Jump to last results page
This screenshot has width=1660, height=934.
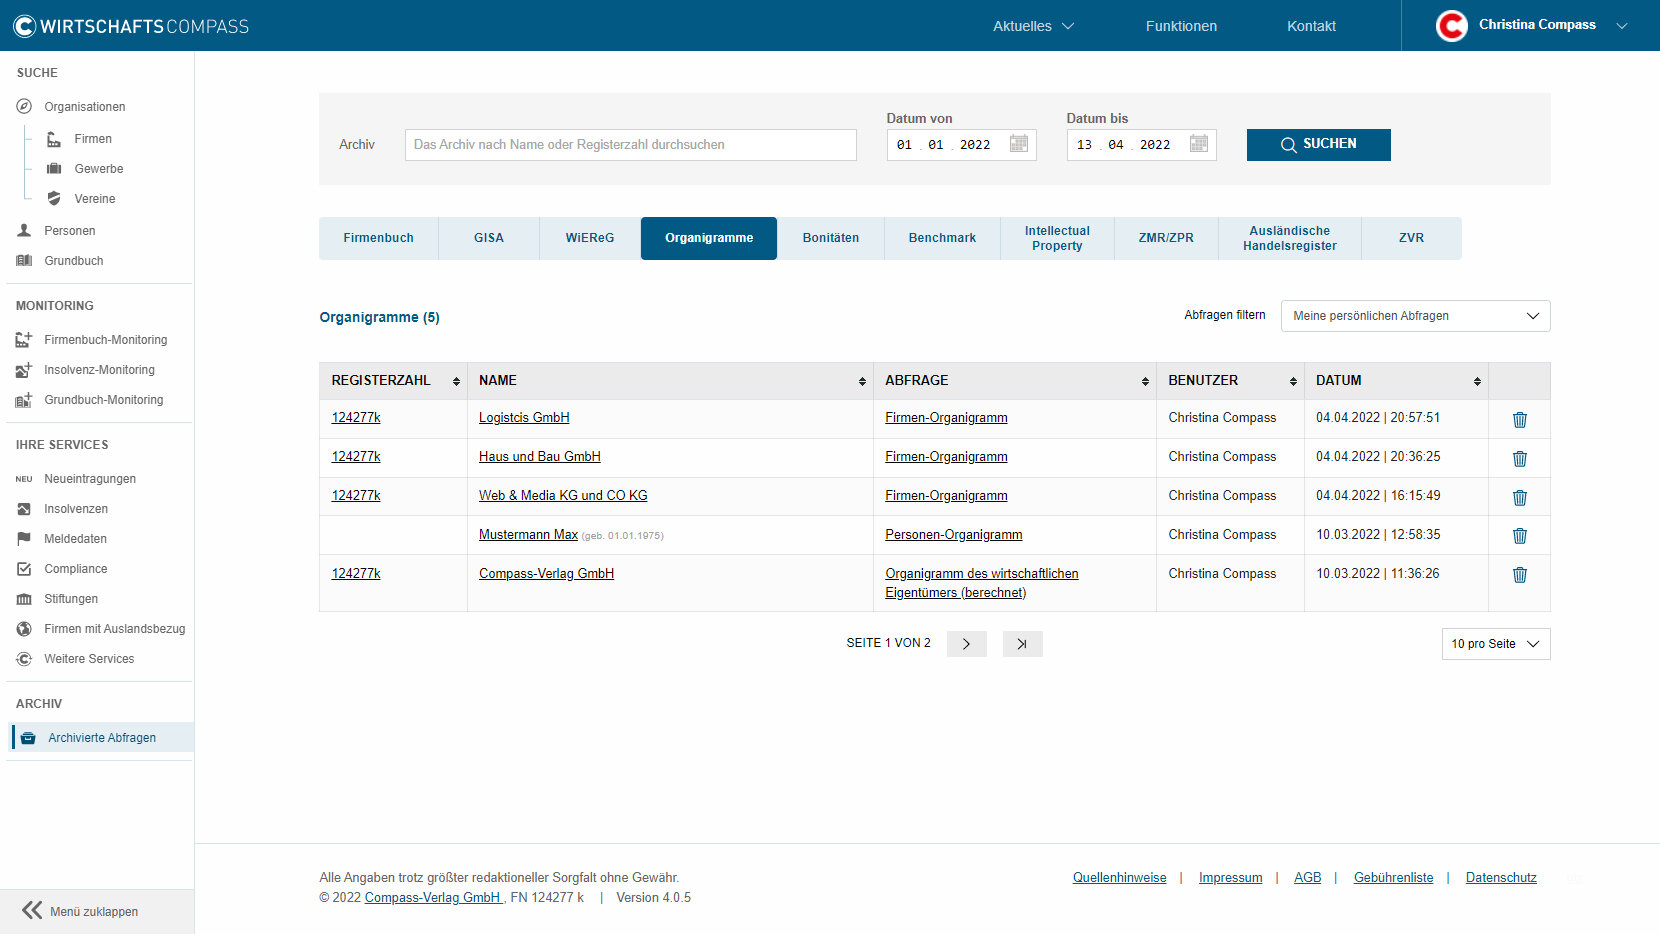1022,644
